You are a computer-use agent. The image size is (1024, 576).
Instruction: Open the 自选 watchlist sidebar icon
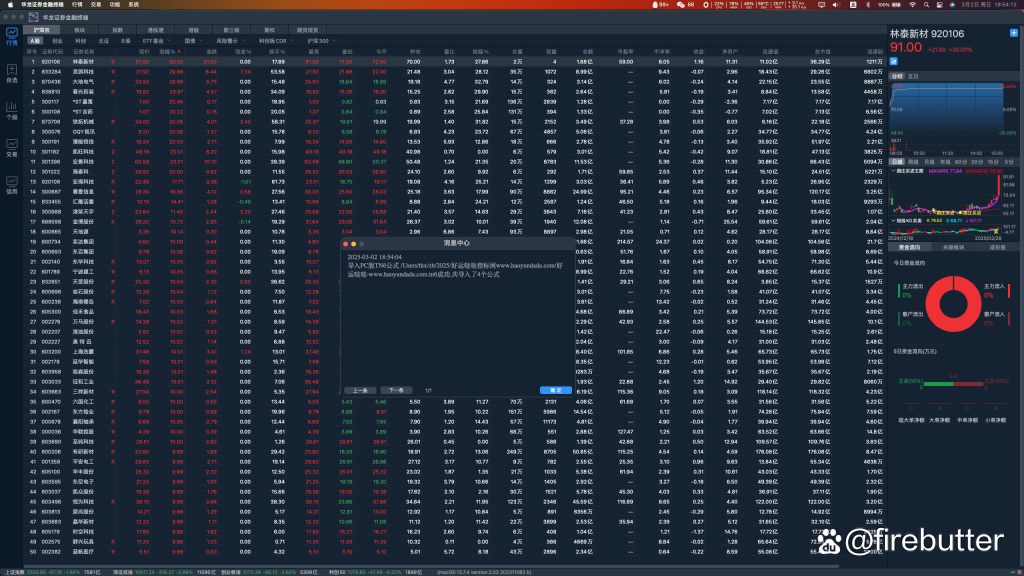pos(11,75)
